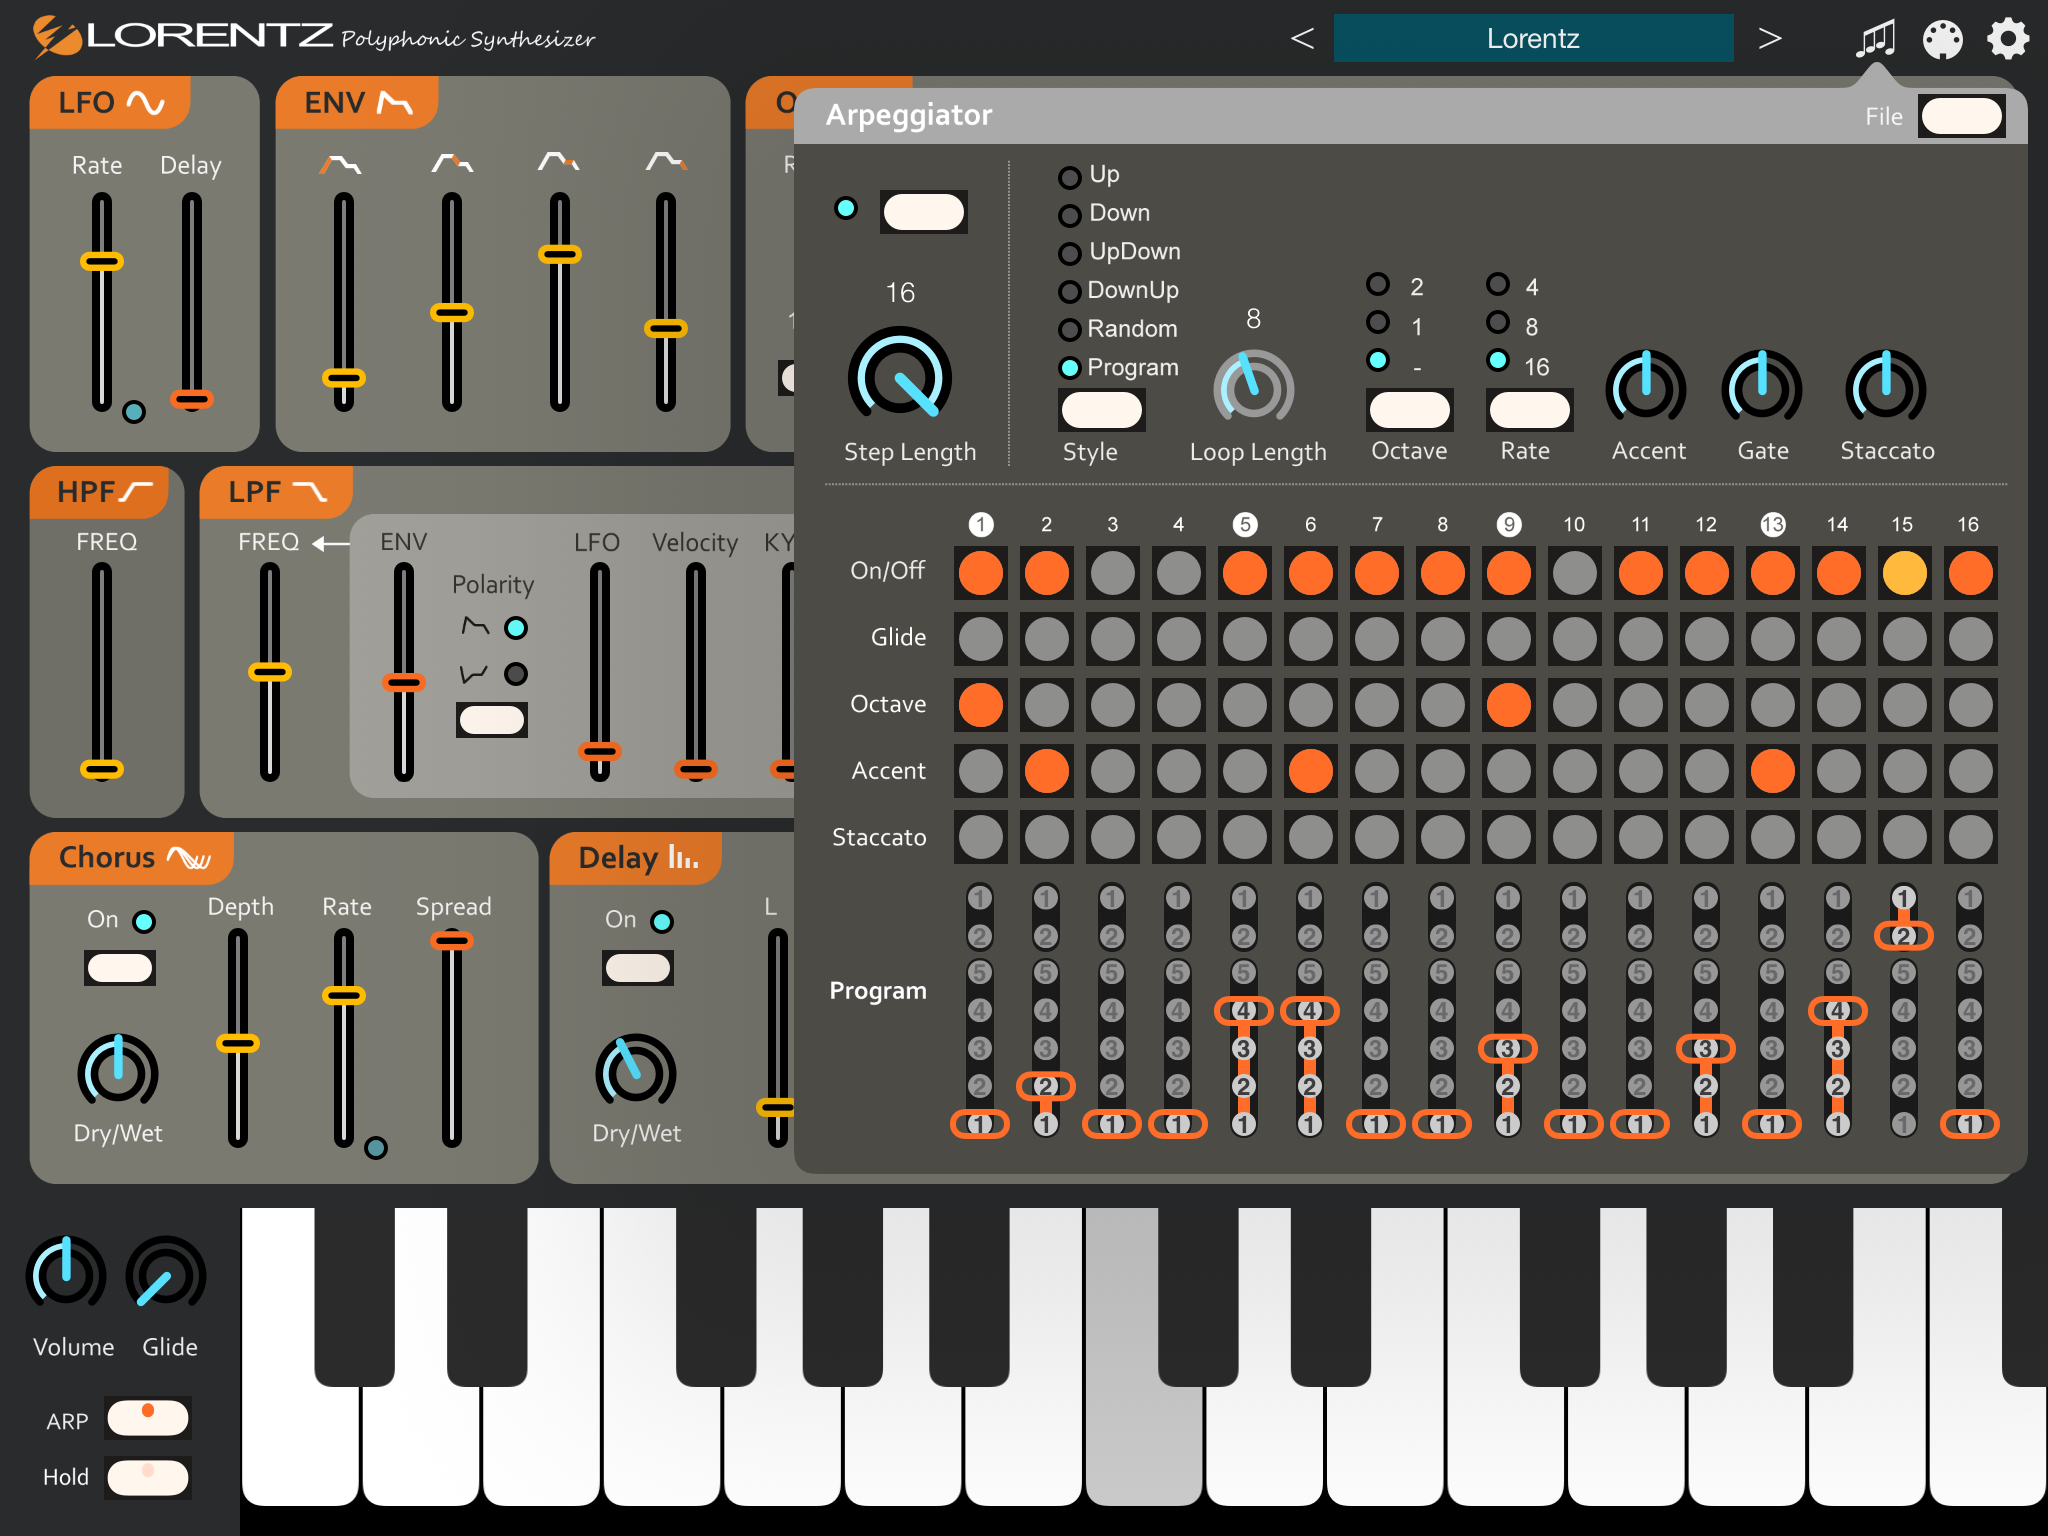Image resolution: width=2048 pixels, height=1536 pixels.
Task: Open the arpeggiator music notes icon
Action: [1876, 39]
